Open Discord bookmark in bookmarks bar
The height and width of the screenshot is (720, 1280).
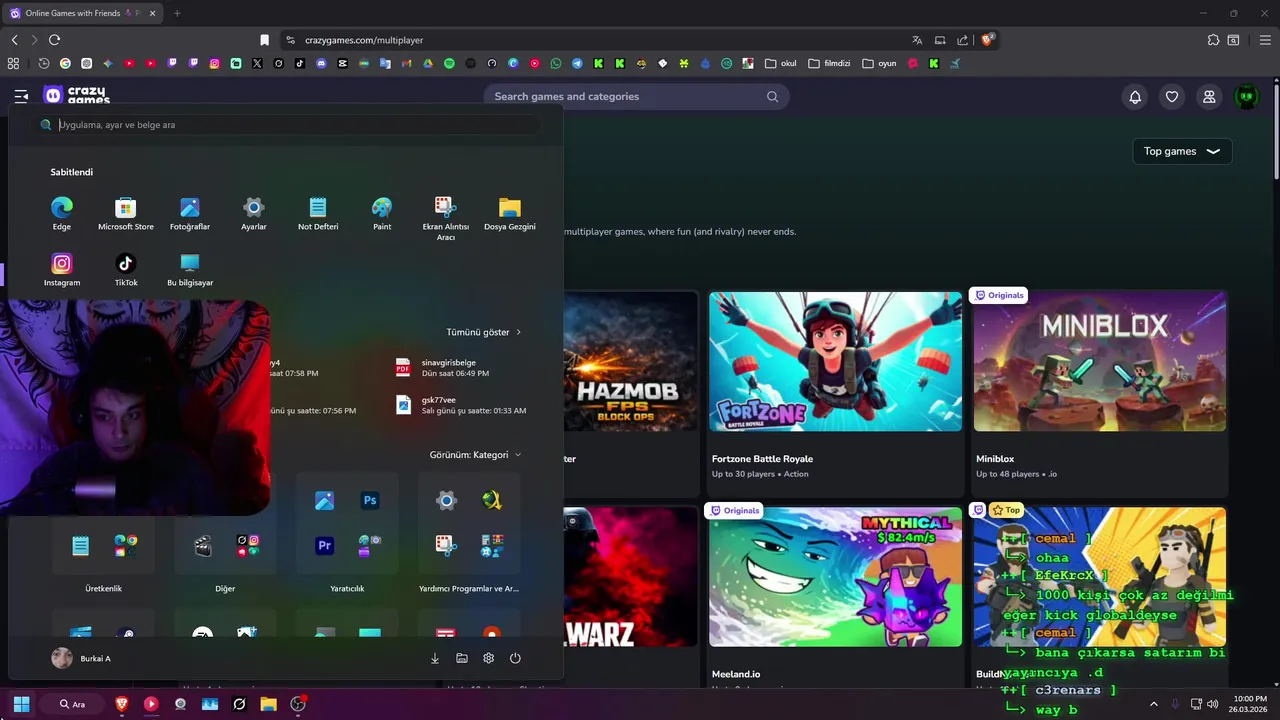point(321,63)
